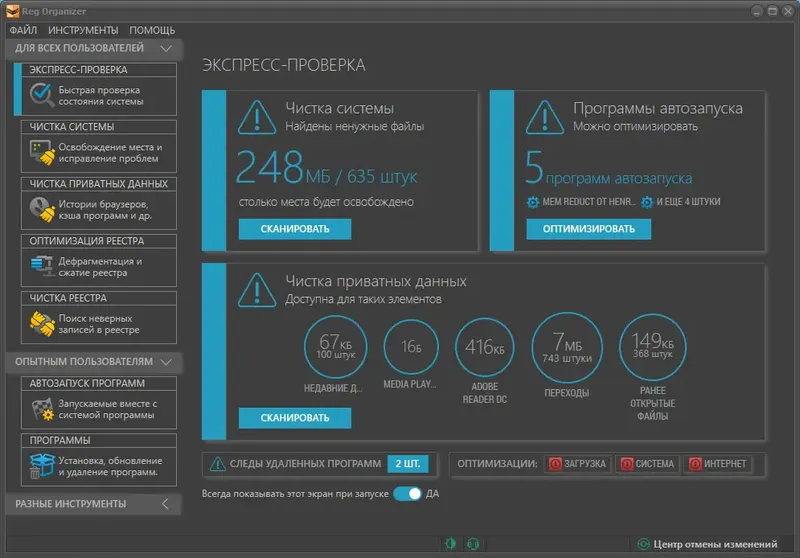Click warning icon in Чистка приватных данных card
Image resolution: width=800 pixels, height=558 pixels.
[x=257, y=290]
